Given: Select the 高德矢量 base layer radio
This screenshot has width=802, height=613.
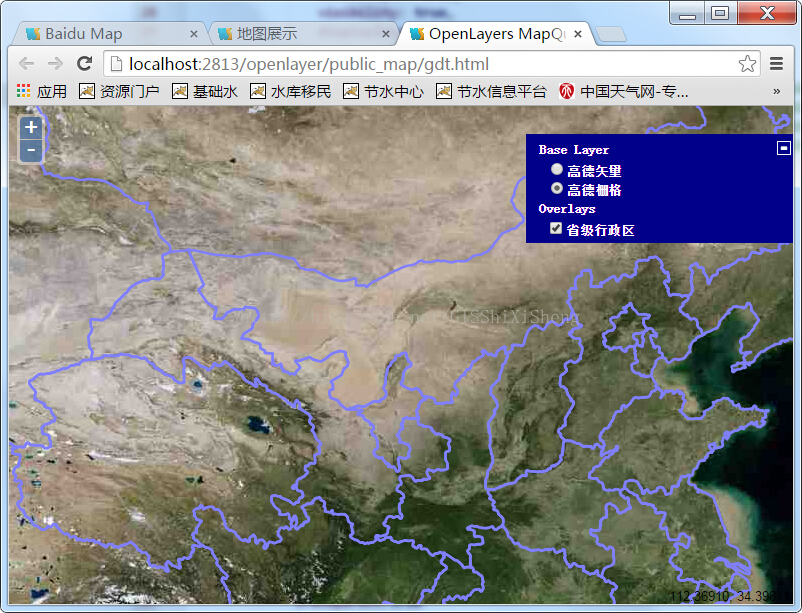Looking at the screenshot, I should click(557, 169).
